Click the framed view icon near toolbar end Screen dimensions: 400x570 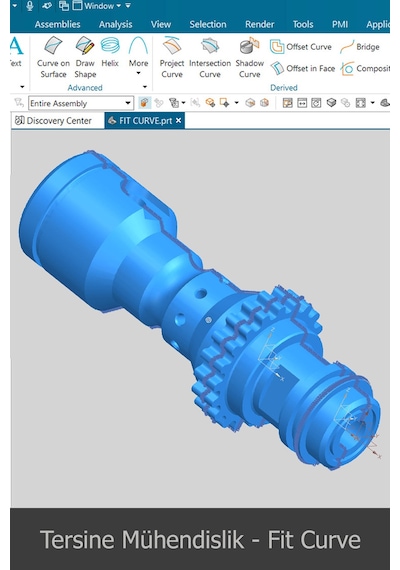360,103
